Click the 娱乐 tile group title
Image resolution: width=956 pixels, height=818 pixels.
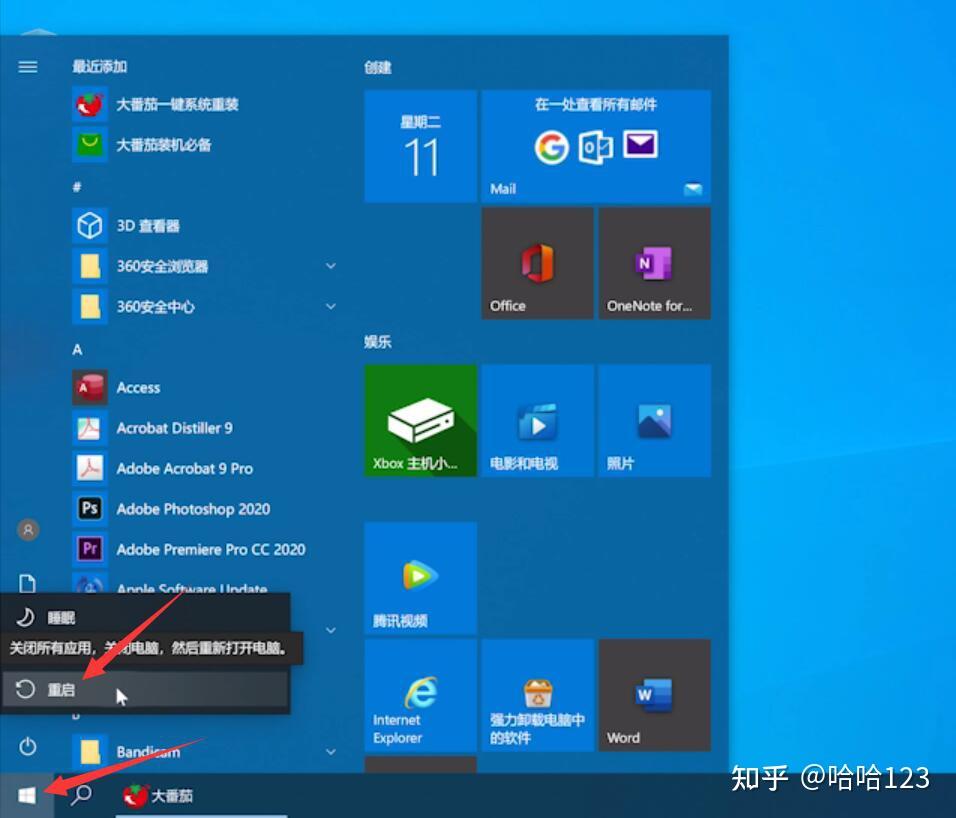tap(378, 341)
